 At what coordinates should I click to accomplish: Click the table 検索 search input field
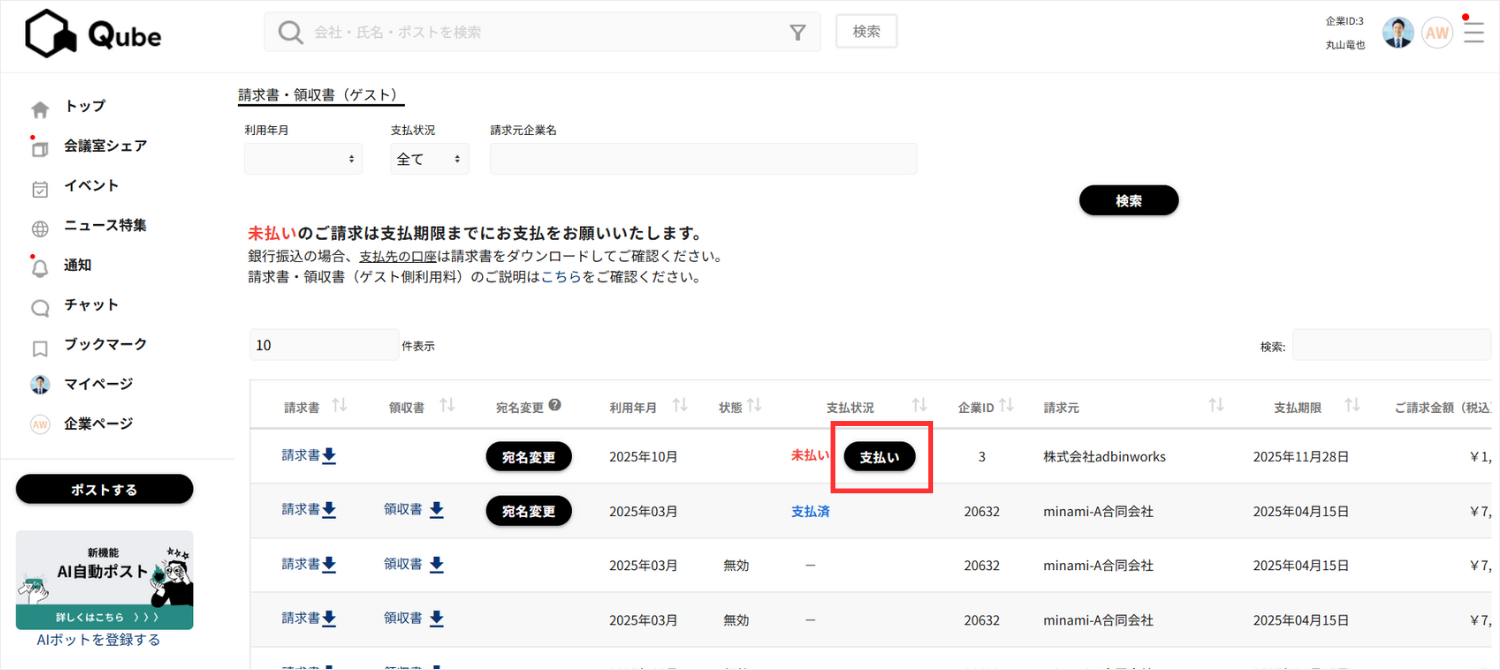1391,344
